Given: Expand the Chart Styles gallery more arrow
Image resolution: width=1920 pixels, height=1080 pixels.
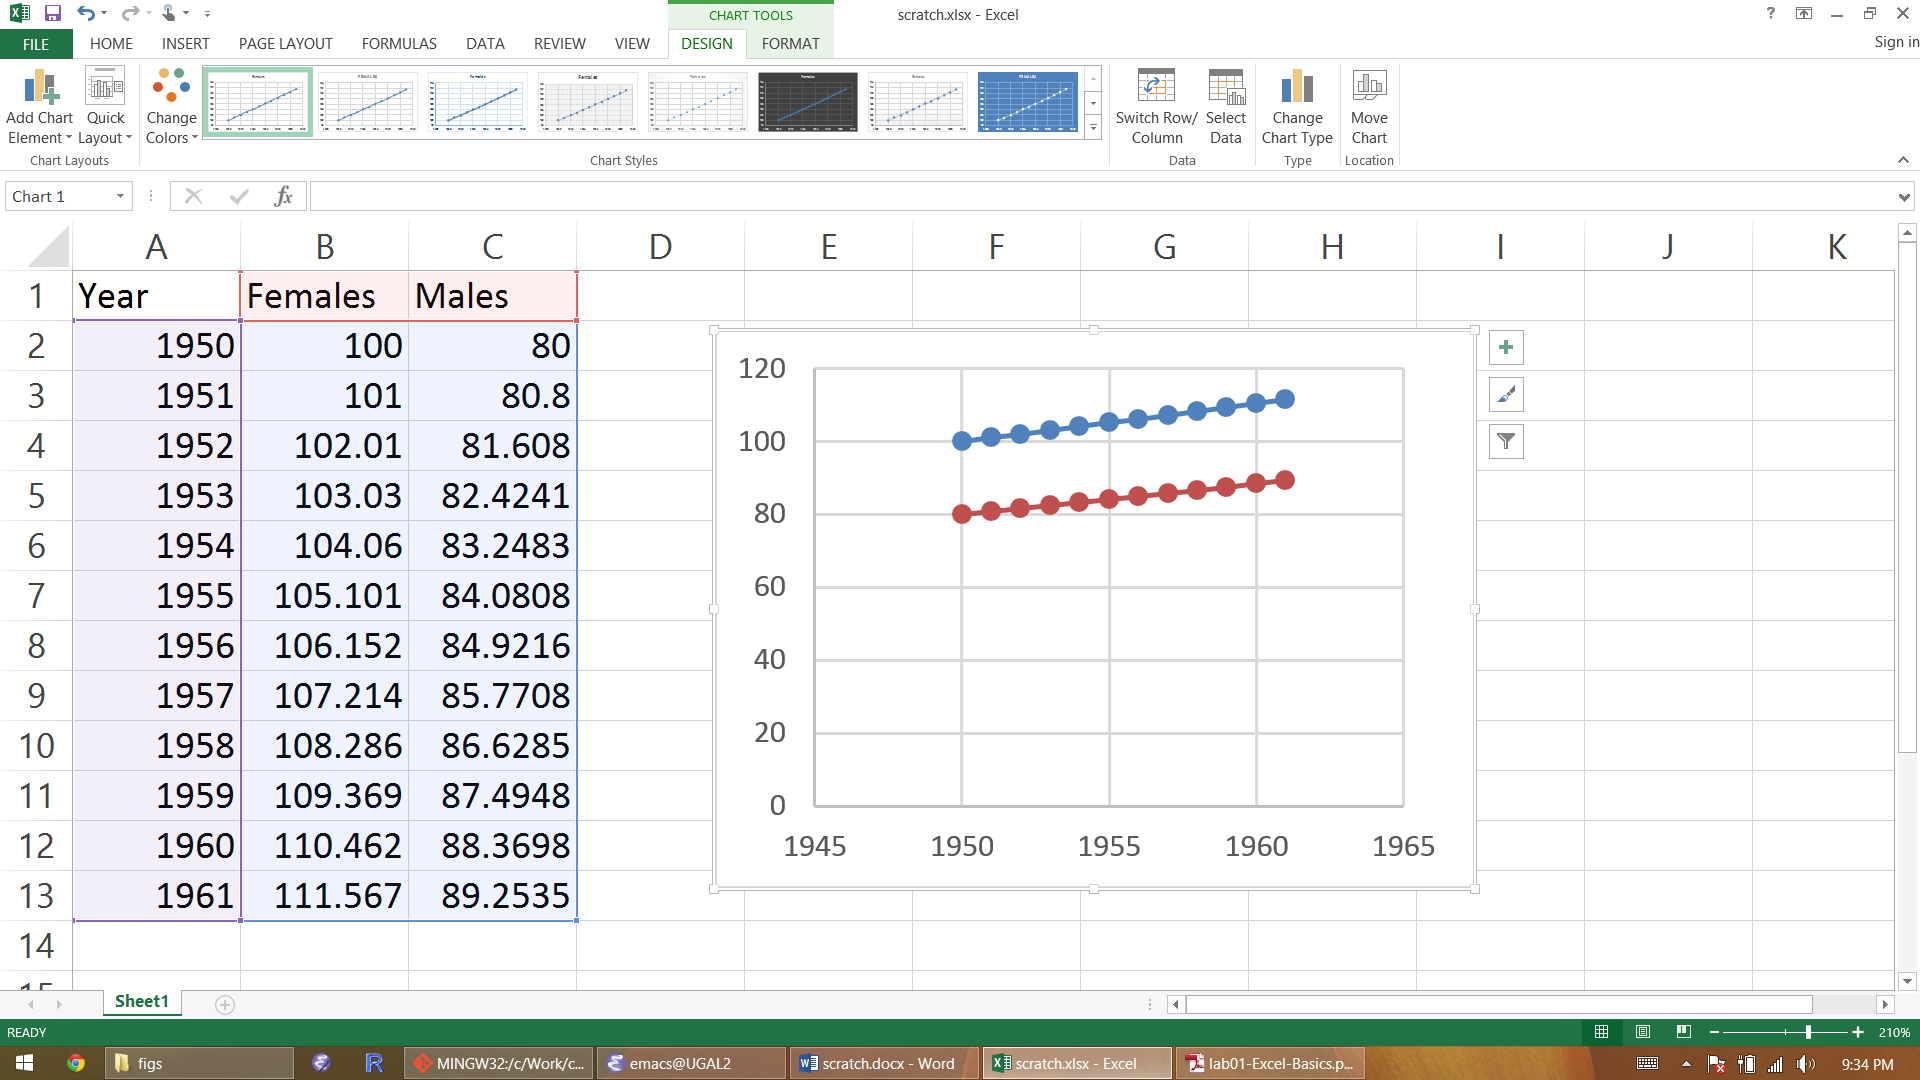Looking at the screenshot, I should point(1093,128).
